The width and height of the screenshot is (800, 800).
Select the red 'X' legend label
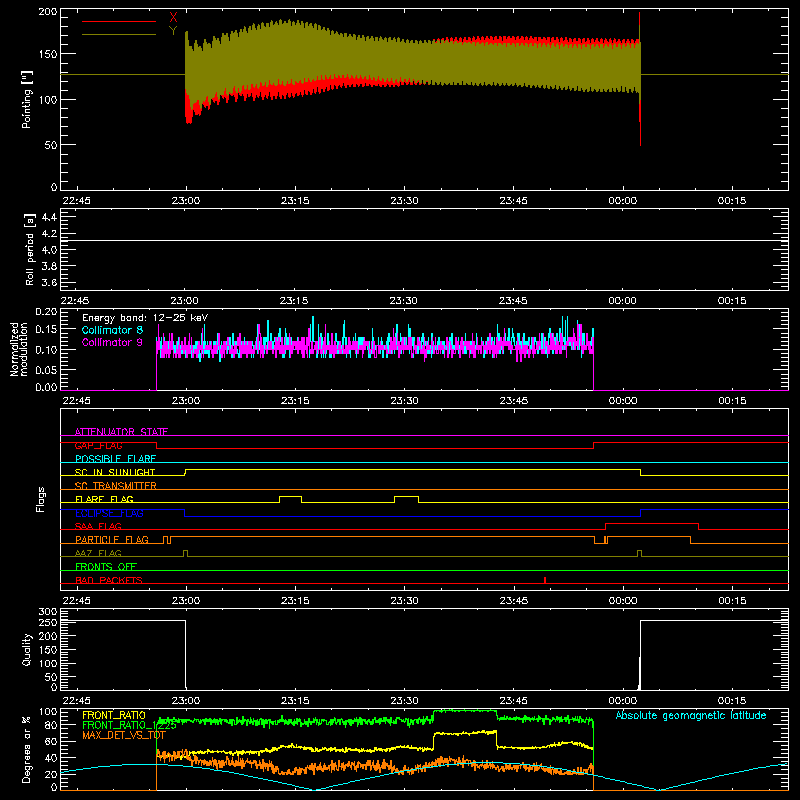[173, 18]
